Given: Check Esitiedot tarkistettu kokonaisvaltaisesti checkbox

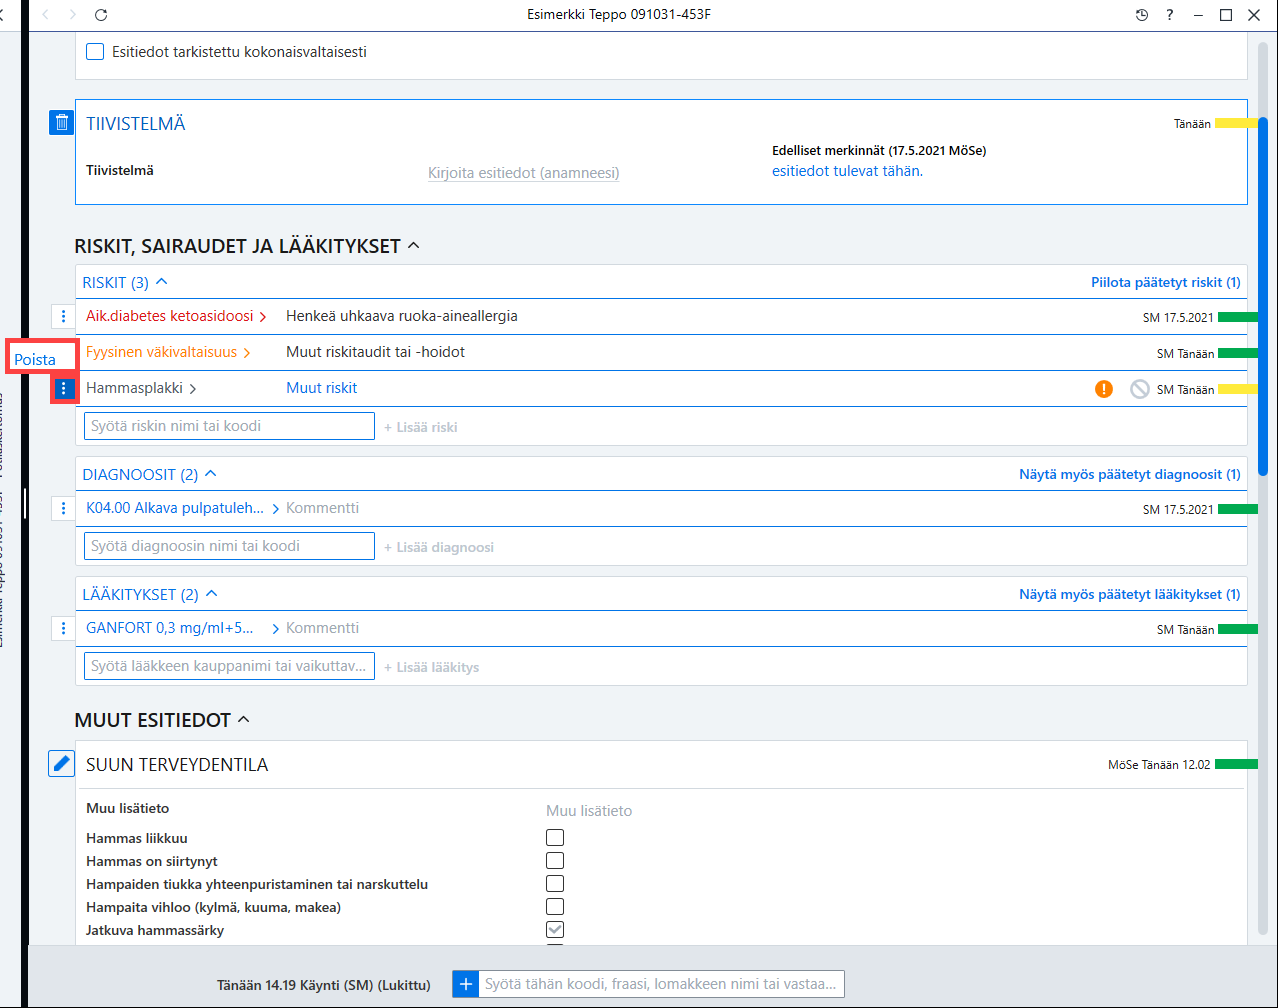Looking at the screenshot, I should click(x=95, y=52).
